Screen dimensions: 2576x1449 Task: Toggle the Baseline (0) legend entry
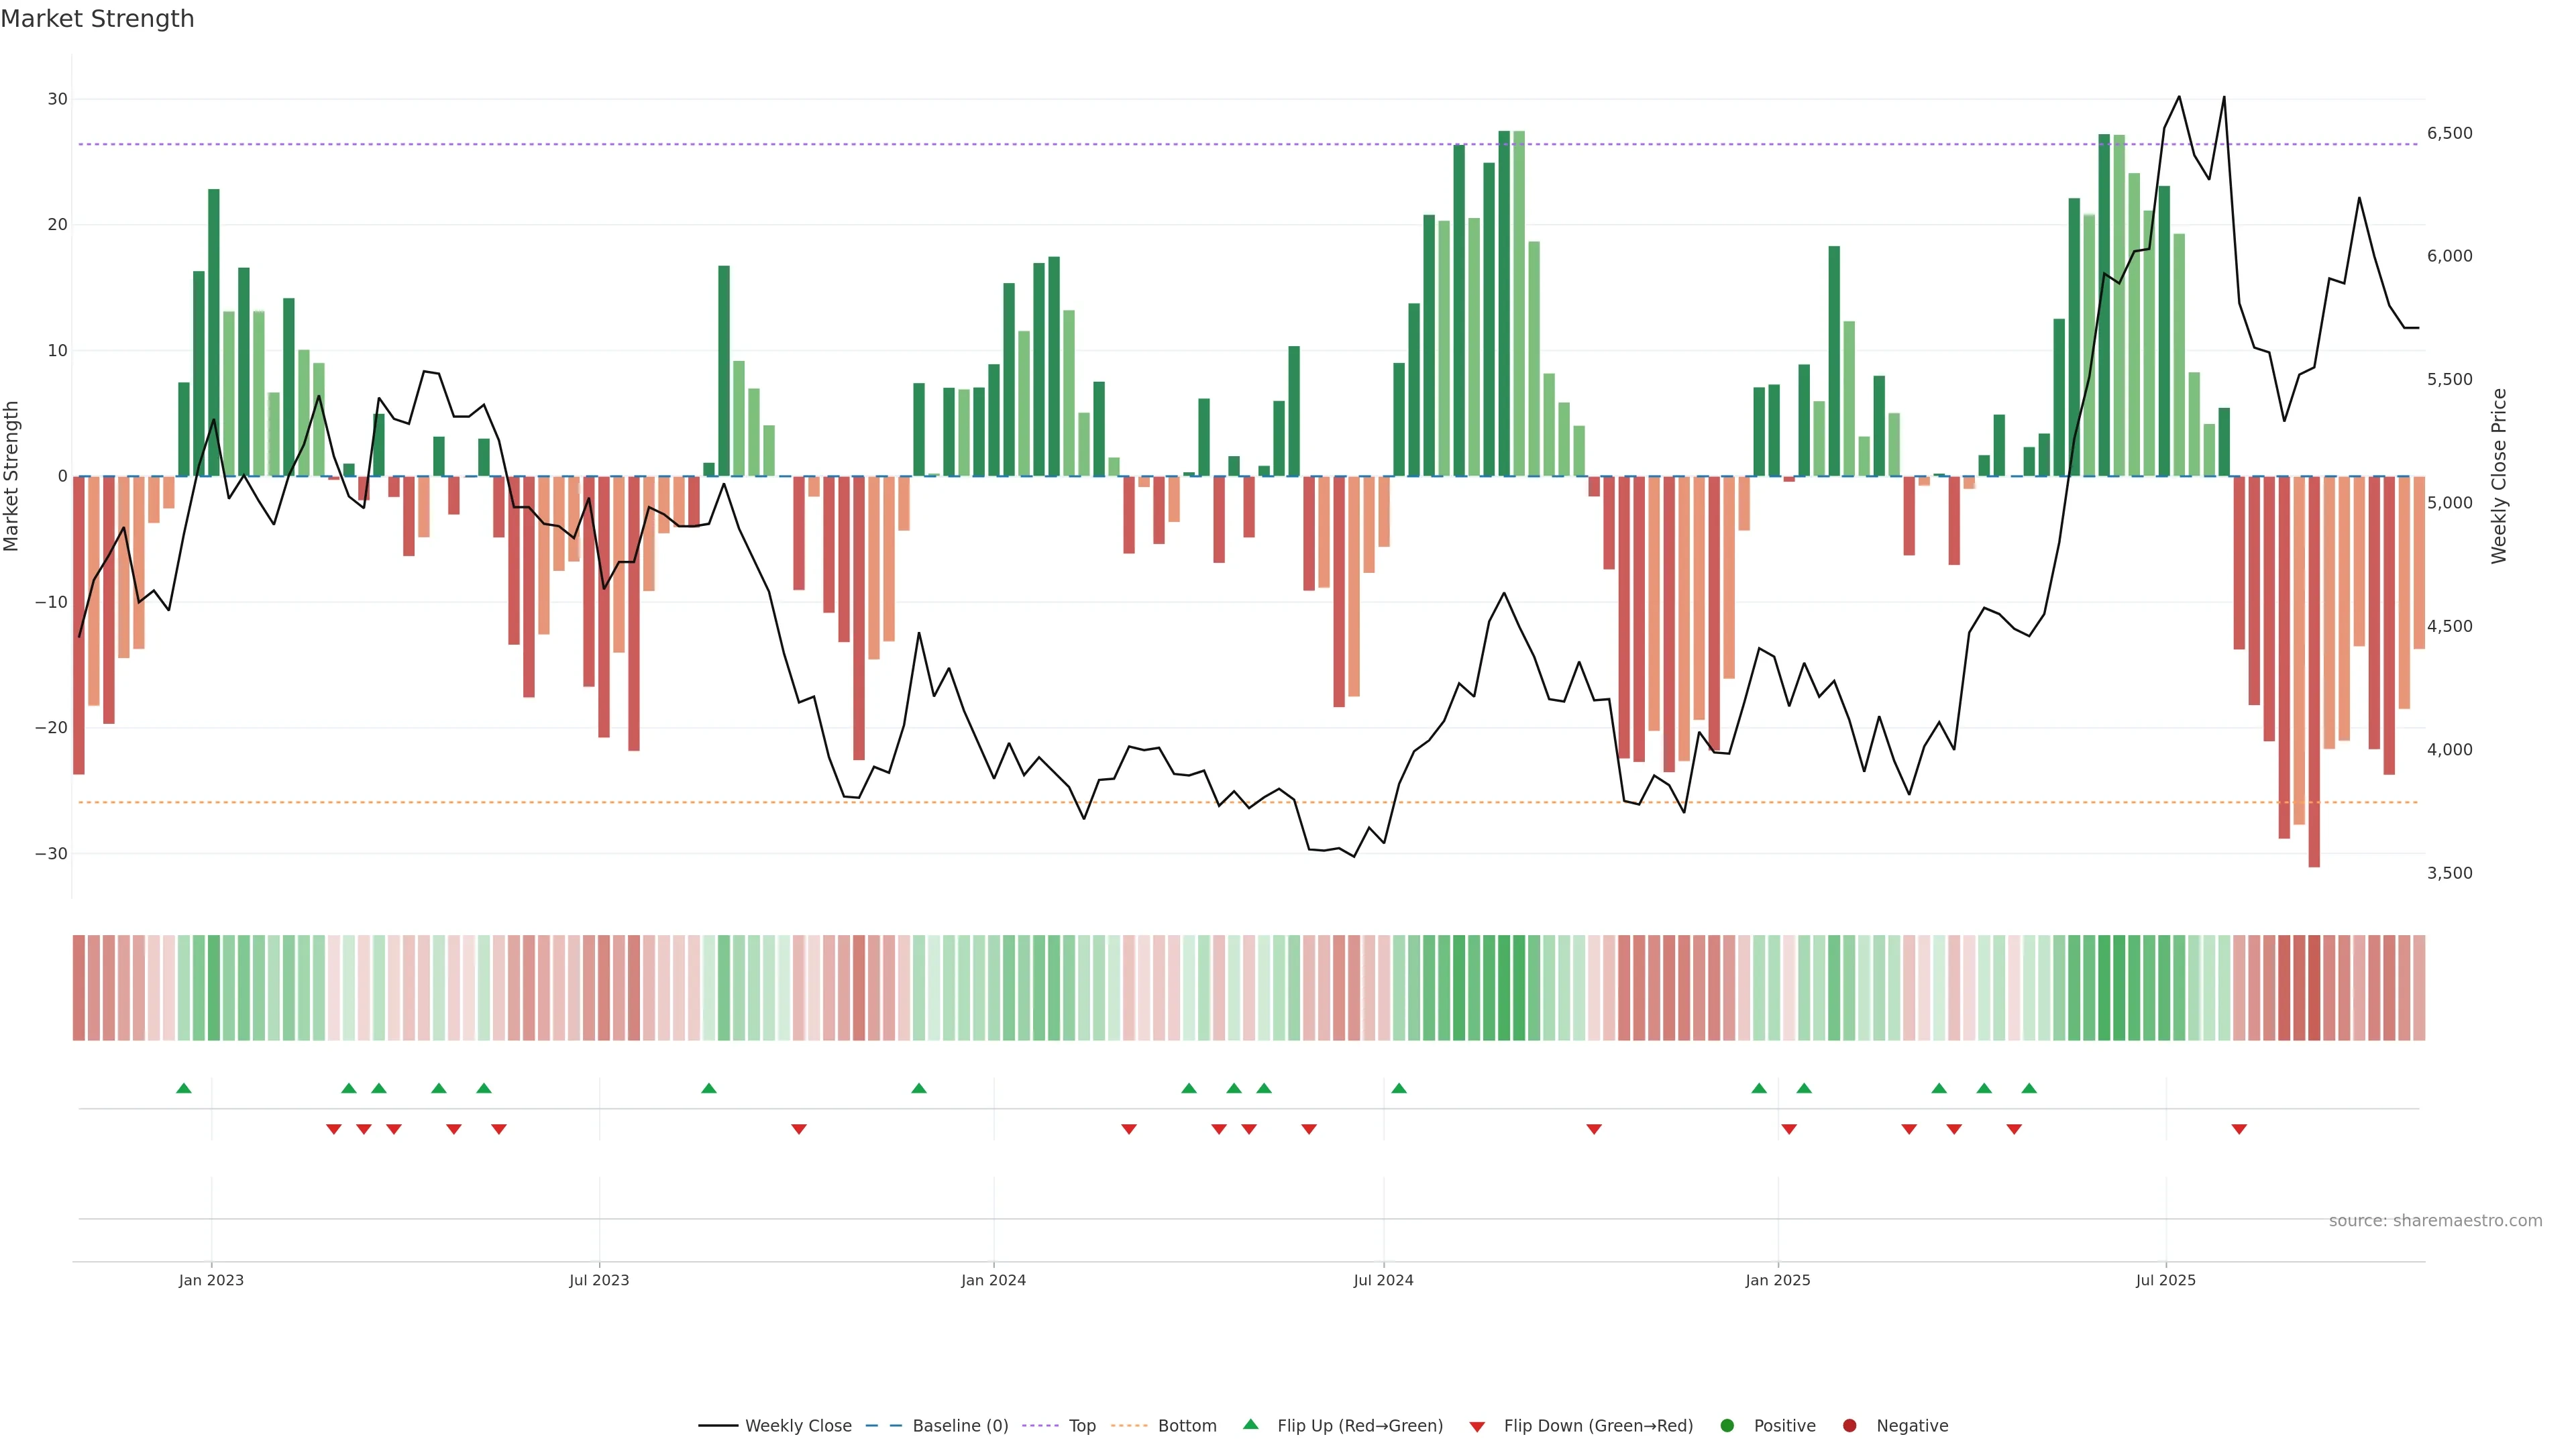[x=960, y=1426]
